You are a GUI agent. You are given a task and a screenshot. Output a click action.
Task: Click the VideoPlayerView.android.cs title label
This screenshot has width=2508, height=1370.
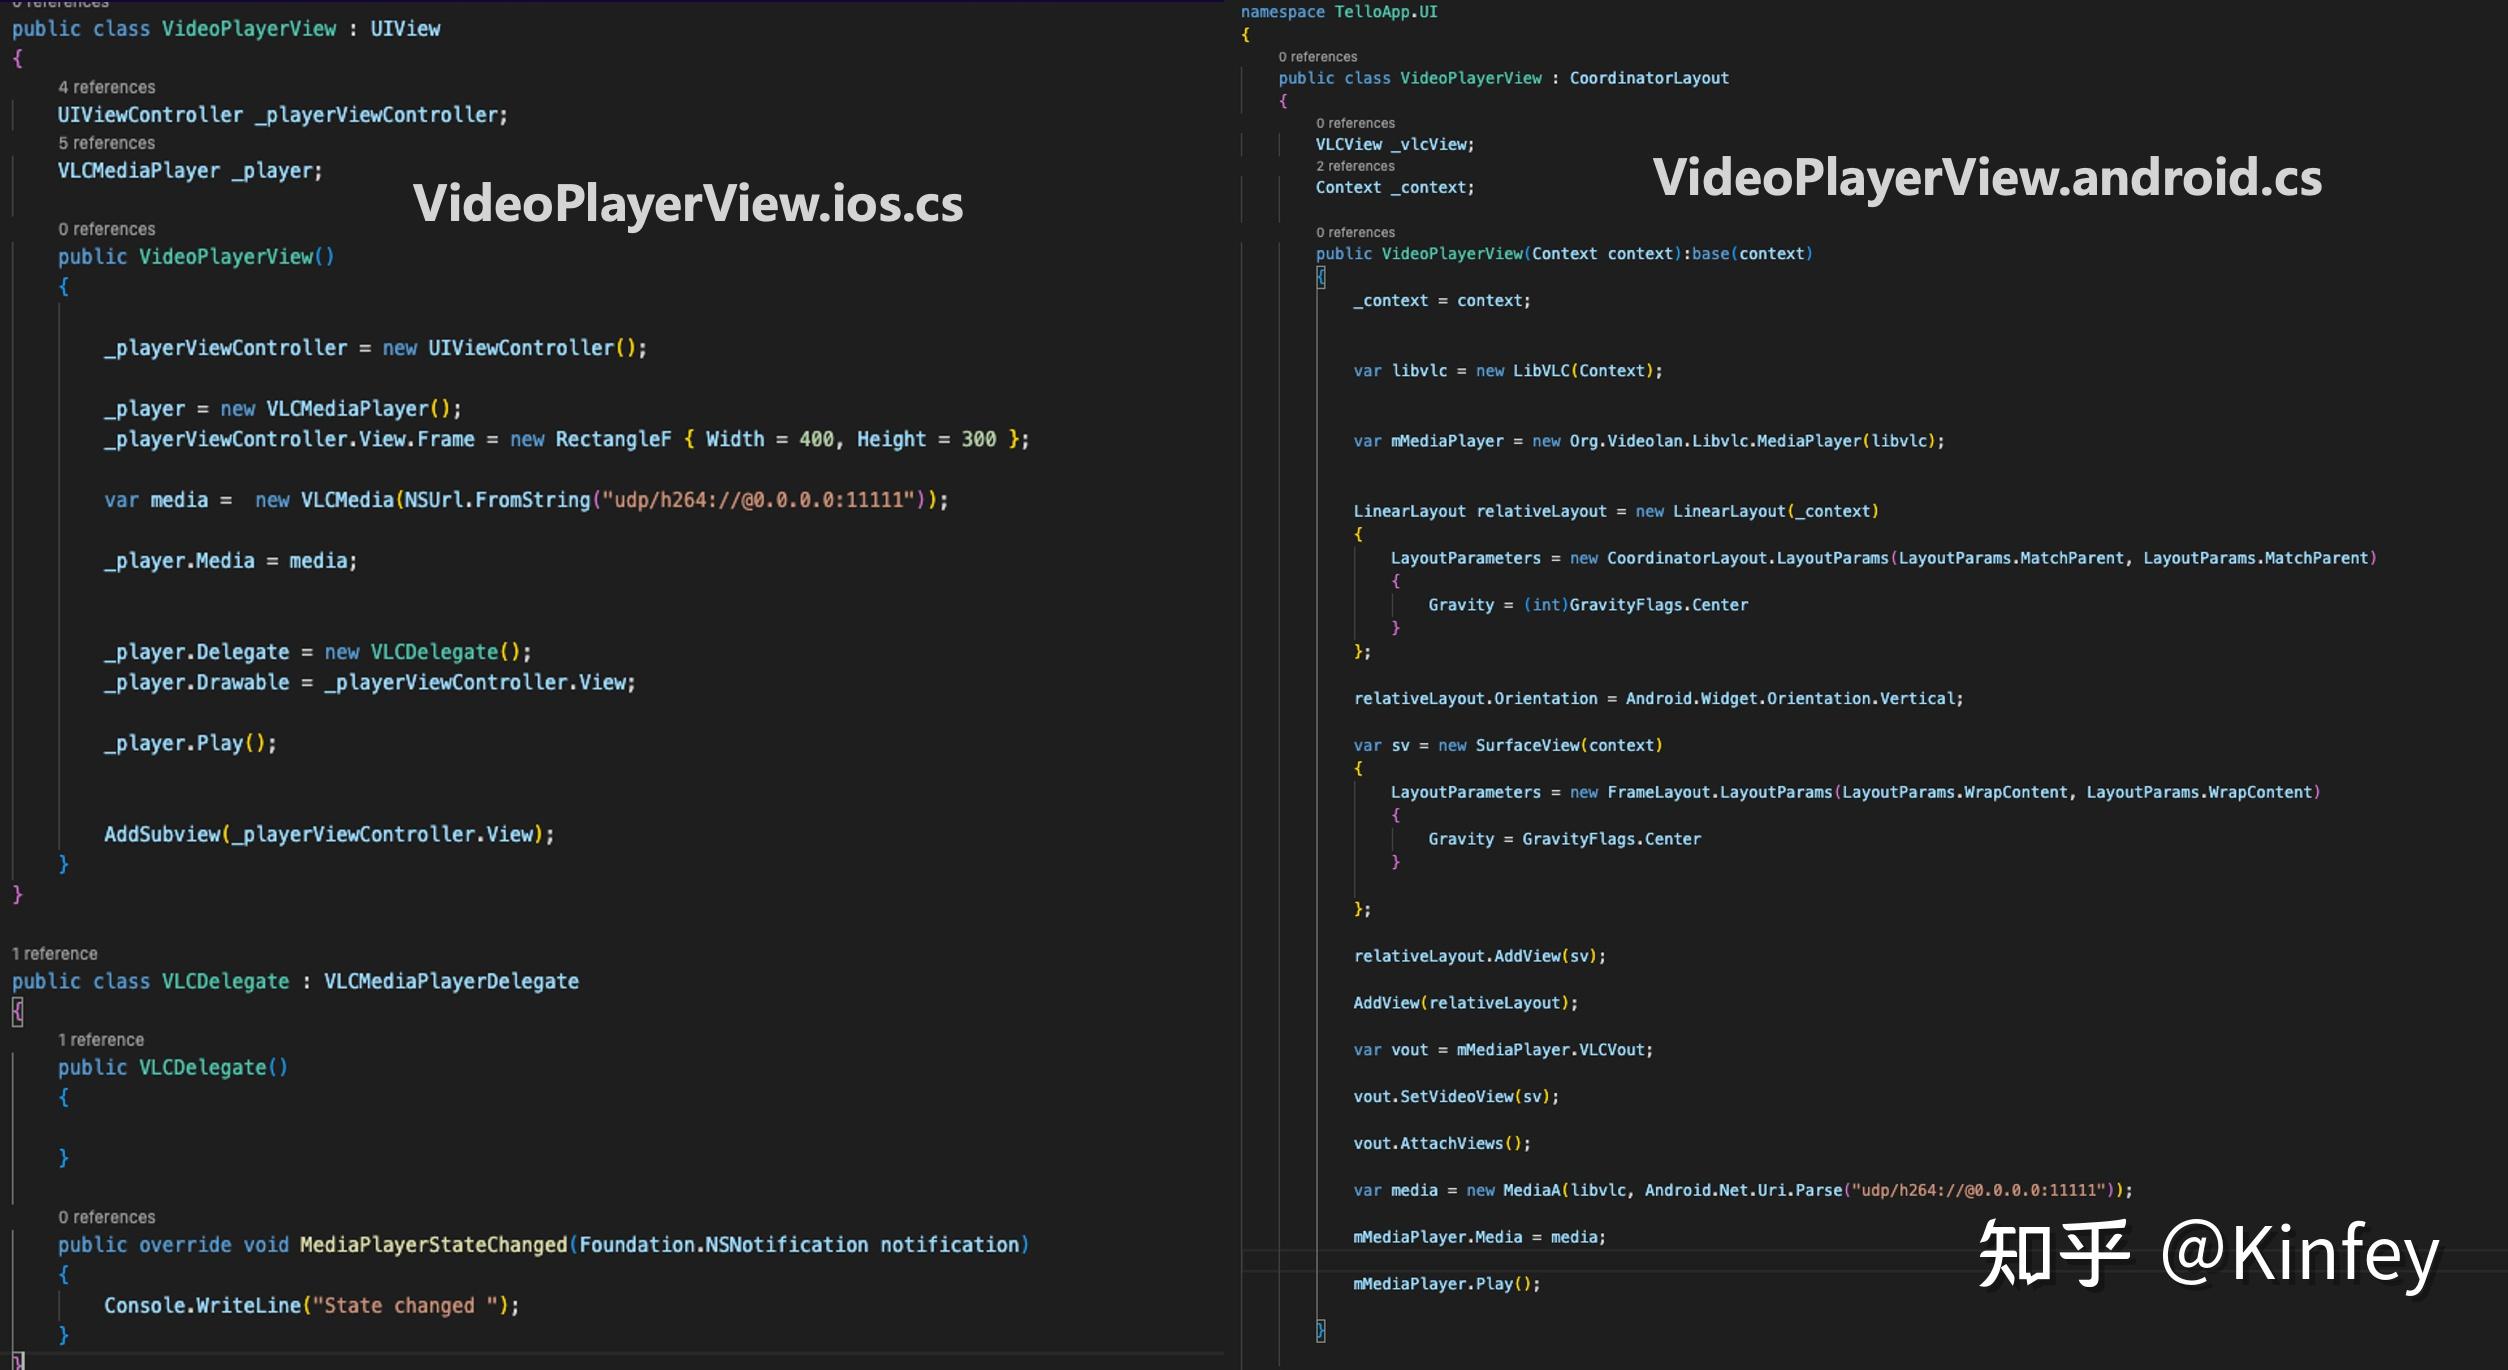(x=1986, y=178)
